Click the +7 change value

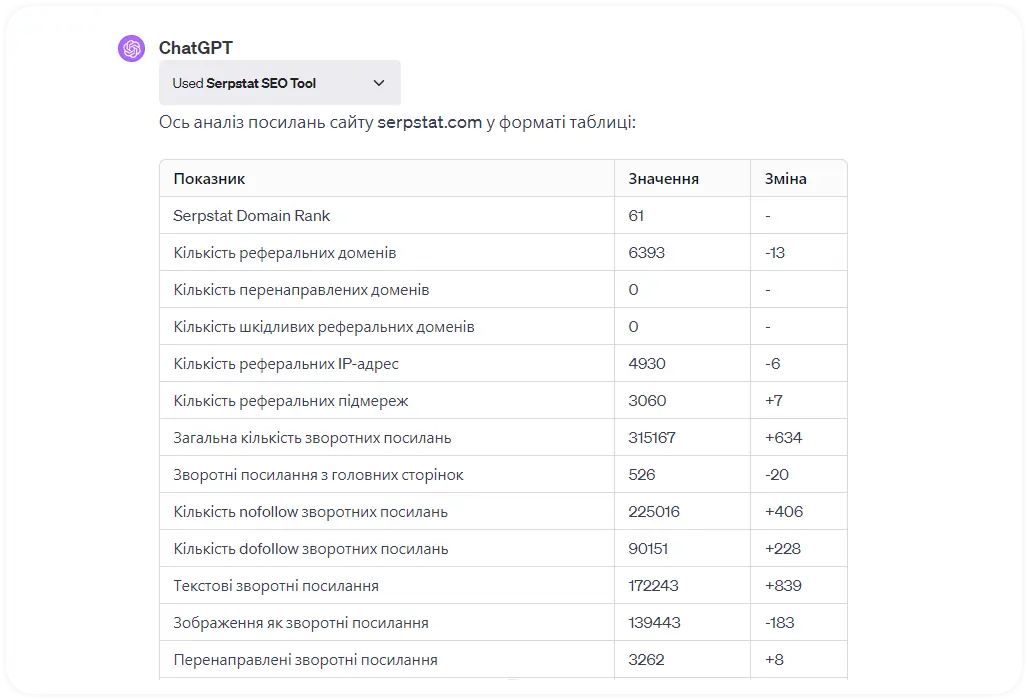pyautogui.click(x=774, y=400)
